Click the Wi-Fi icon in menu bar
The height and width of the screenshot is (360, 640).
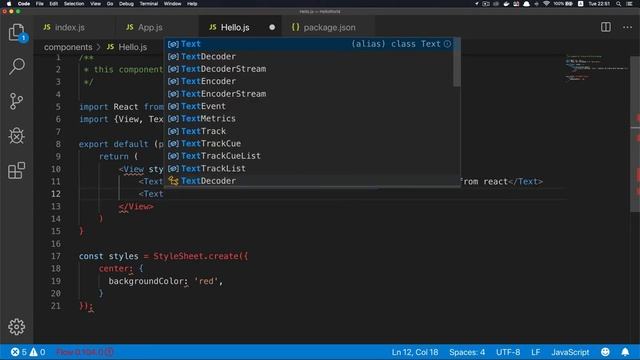(546, 4)
